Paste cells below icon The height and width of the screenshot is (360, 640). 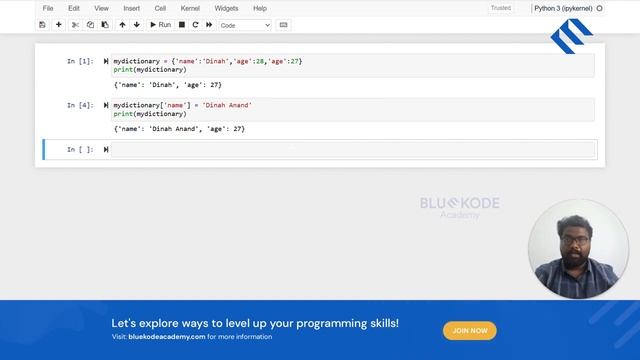[105, 25]
